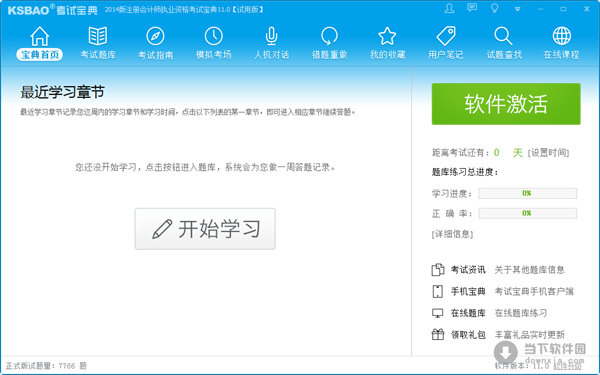Open the 宝典首页 home icon

coord(39,36)
